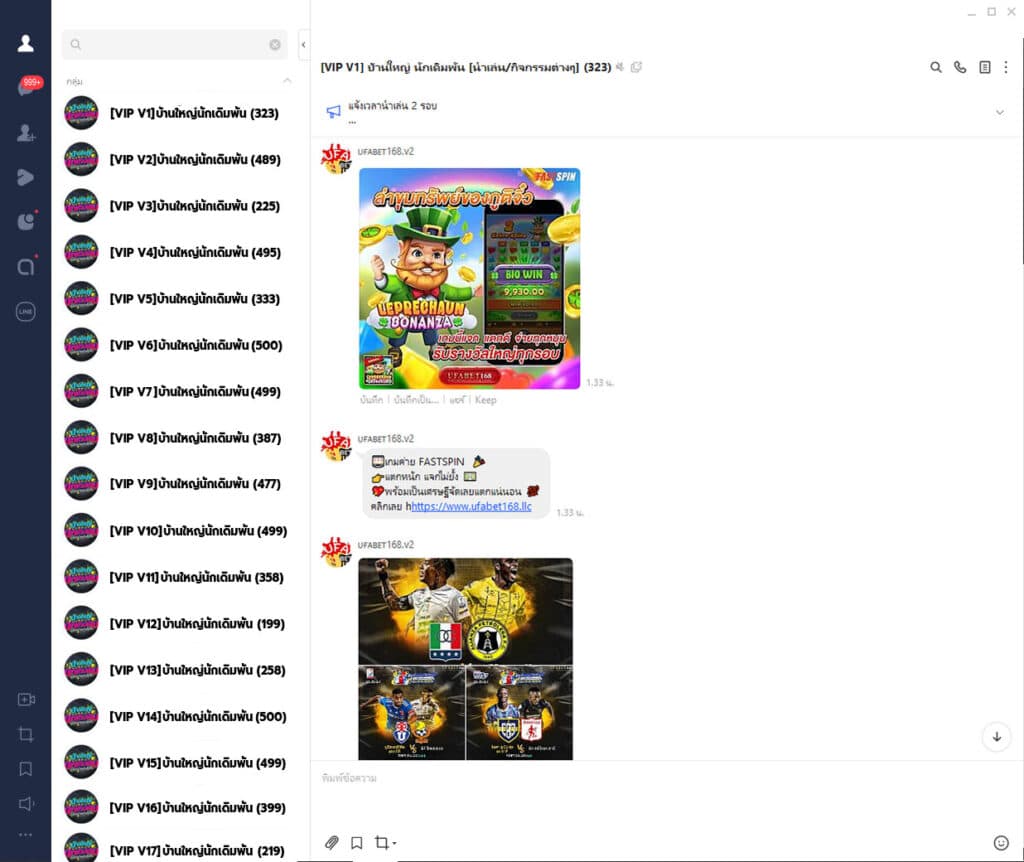The height and width of the screenshot is (862, 1024).
Task: Open chat [VIP V2] (489)
Action: (x=178, y=159)
